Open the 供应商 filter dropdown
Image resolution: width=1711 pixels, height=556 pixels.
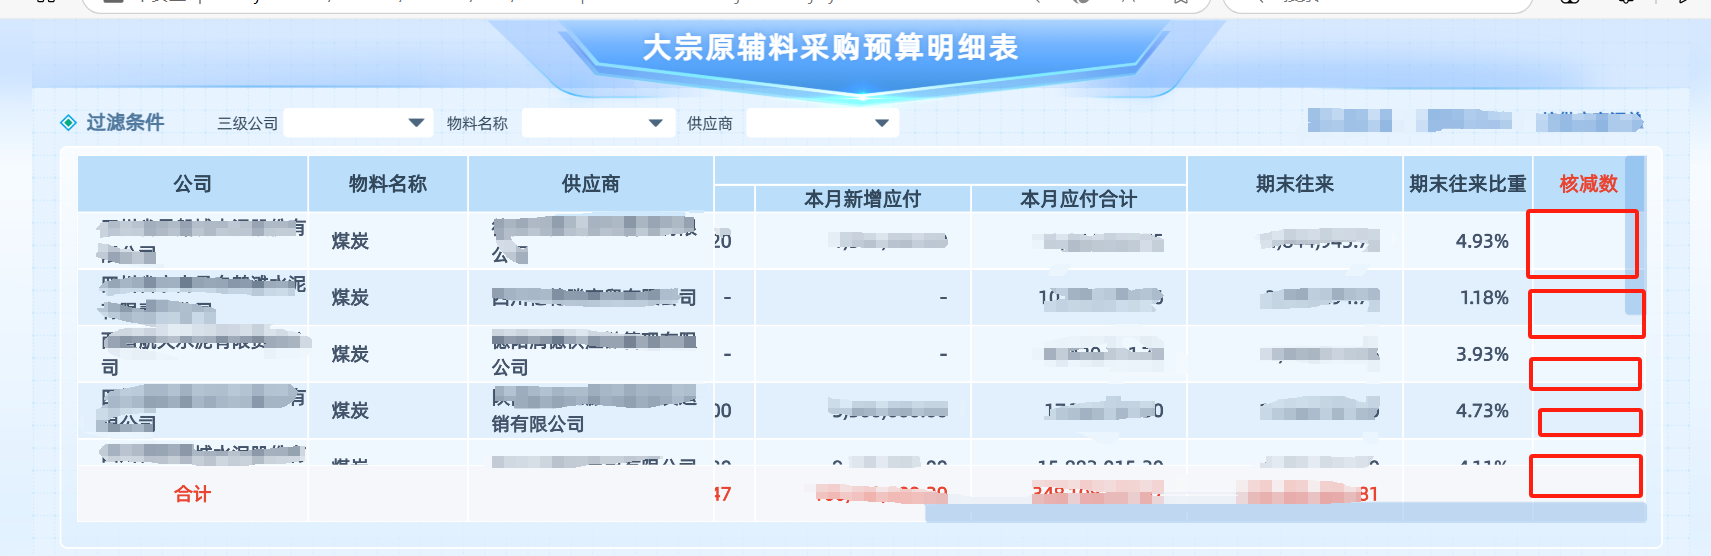[822, 123]
